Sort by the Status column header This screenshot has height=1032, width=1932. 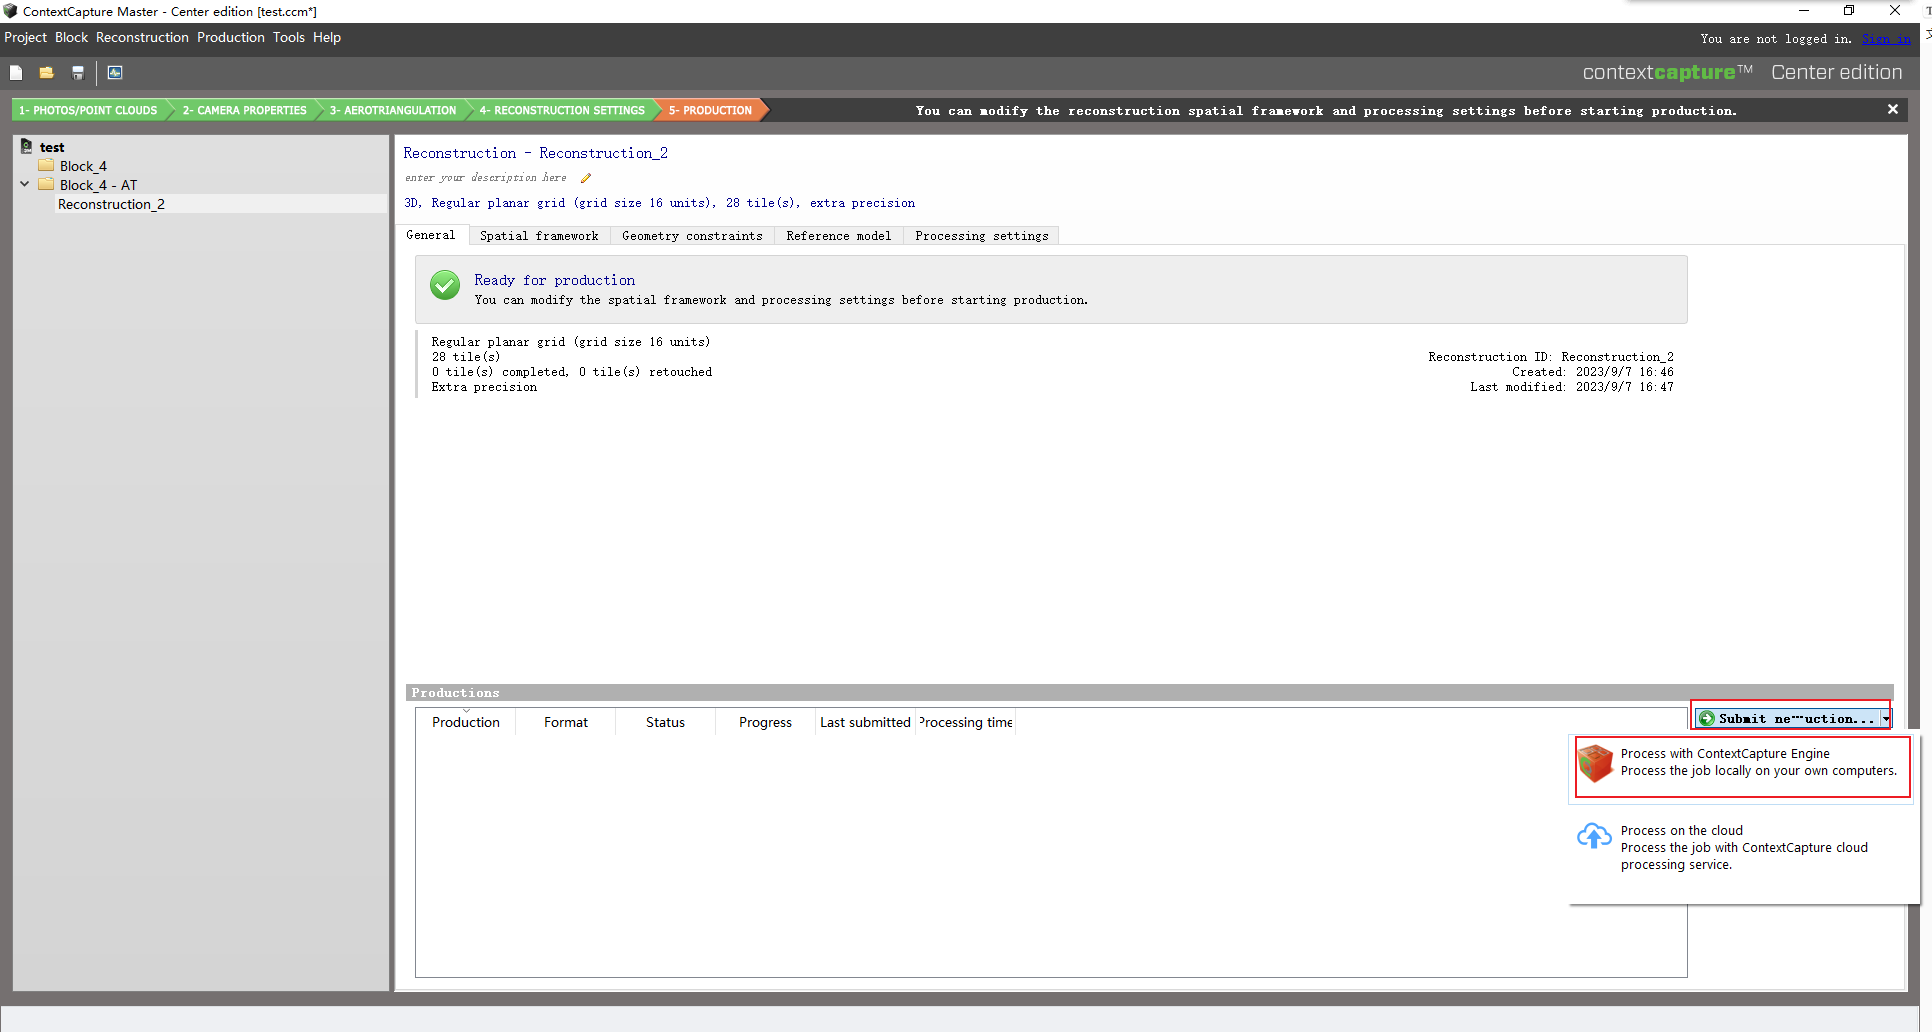666,722
